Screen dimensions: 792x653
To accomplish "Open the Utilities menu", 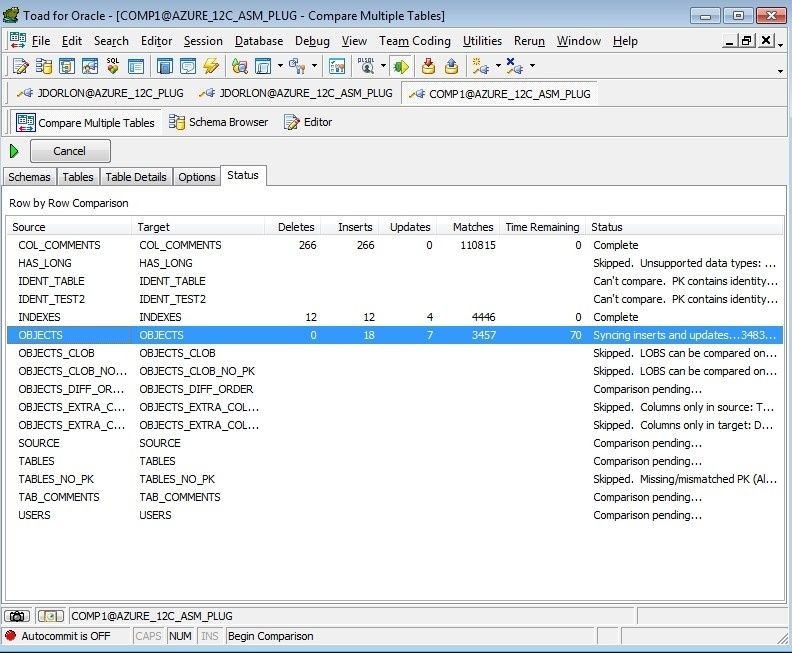I will [x=482, y=41].
